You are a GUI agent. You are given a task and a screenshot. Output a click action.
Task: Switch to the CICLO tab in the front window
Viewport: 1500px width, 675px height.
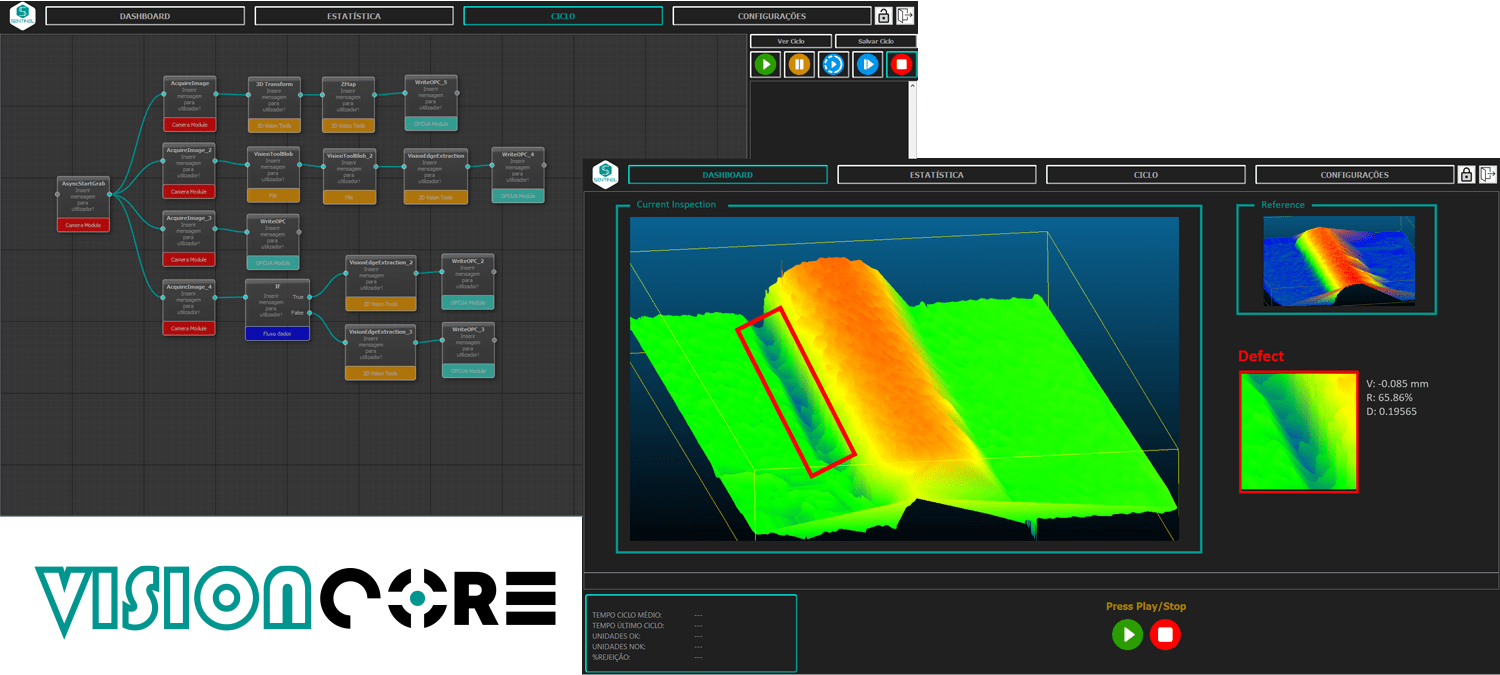click(x=1146, y=175)
